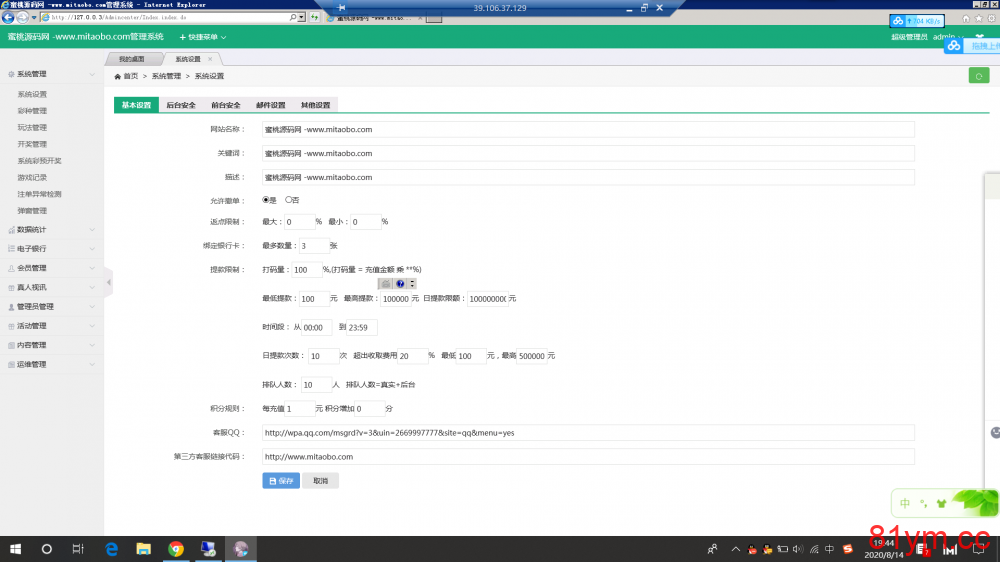This screenshot has width=1000, height=562.
Task: Click the home icon in the breadcrumb
Action: (x=118, y=76)
